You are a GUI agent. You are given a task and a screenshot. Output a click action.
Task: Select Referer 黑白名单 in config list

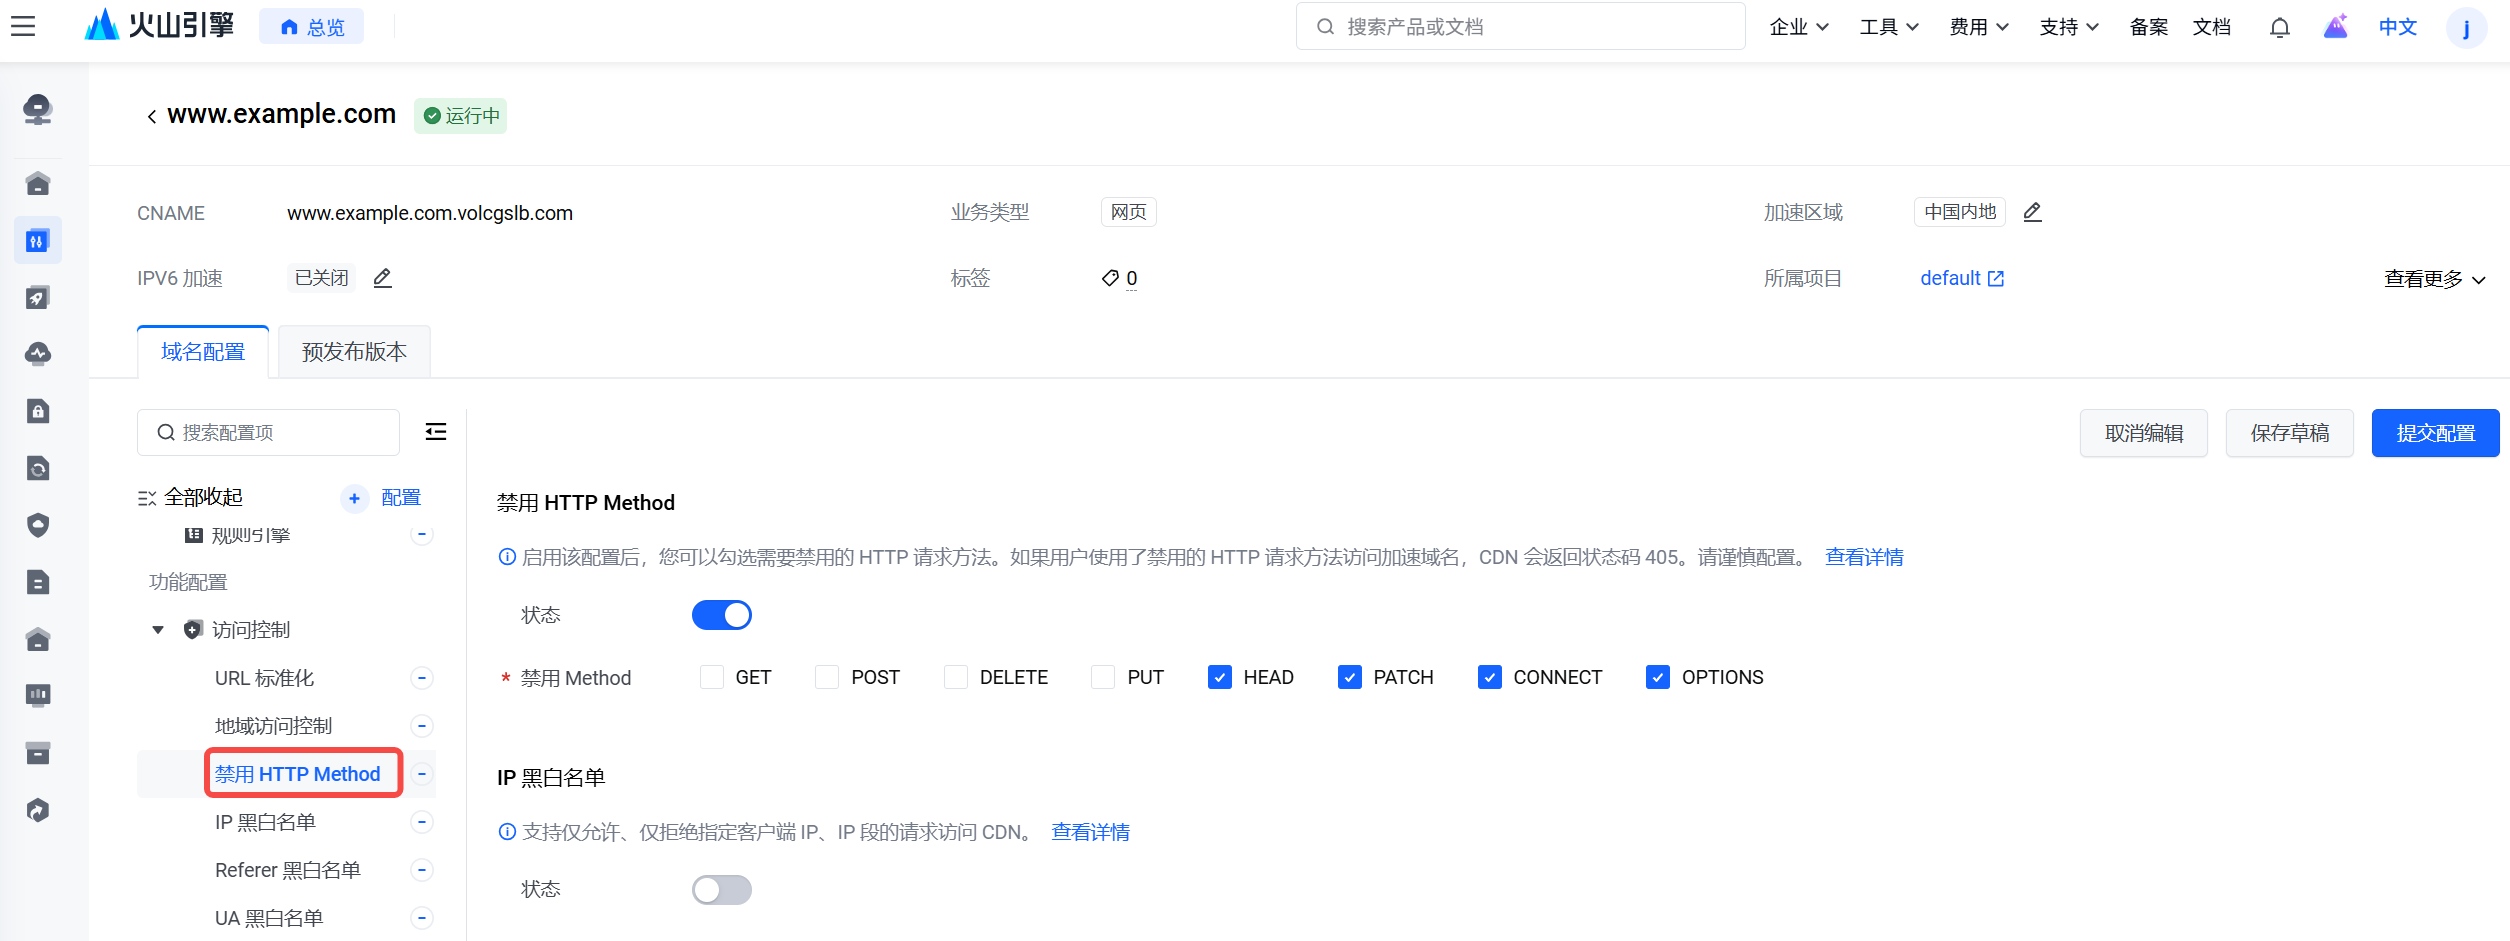coord(287,870)
